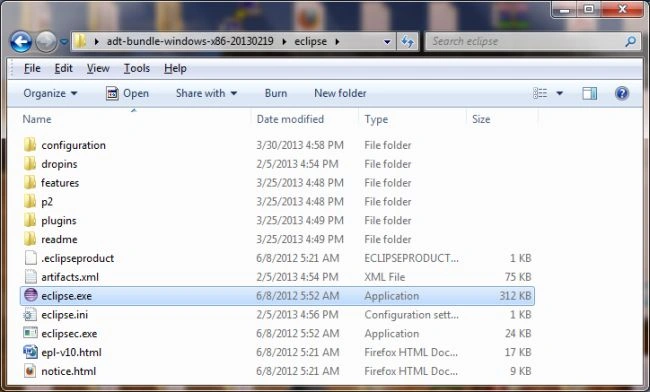This screenshot has height=392, width=650.
Task: Open More view options arrow
Action: (x=559, y=93)
